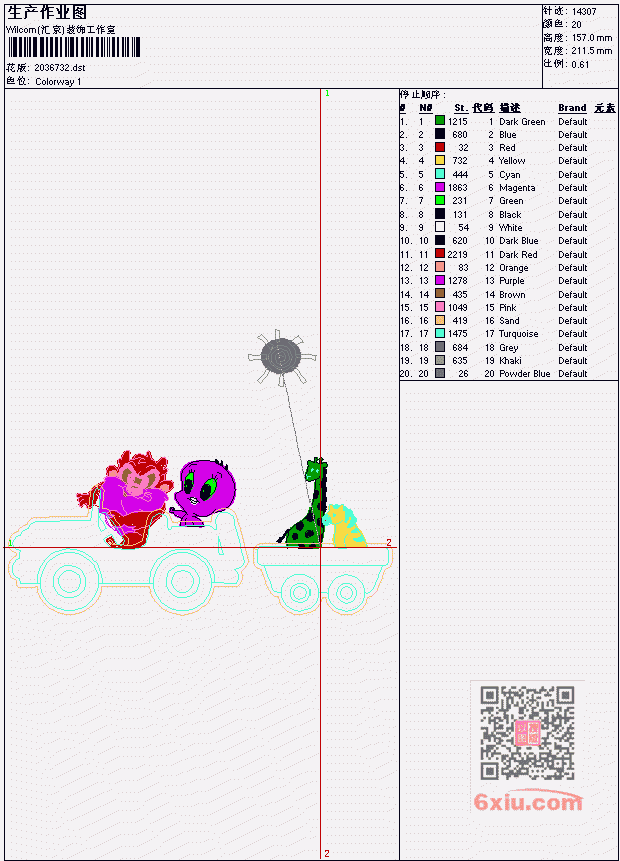Select the Turquoise color swatch in row 17
The width and height of the screenshot is (620, 861).
tap(440, 333)
